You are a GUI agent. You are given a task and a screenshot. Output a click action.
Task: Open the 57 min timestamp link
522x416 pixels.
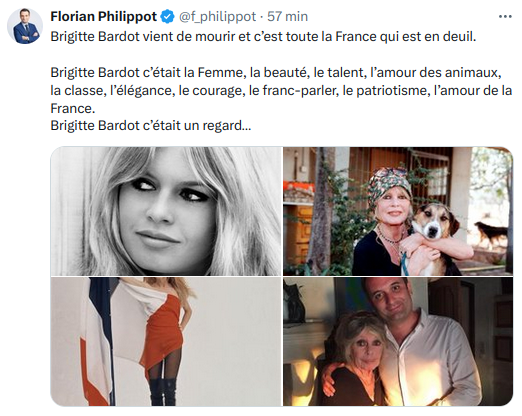[x=287, y=17]
